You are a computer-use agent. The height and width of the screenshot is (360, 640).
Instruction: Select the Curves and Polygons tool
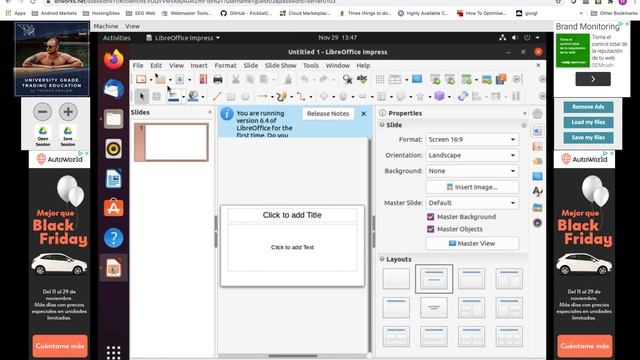point(281,97)
